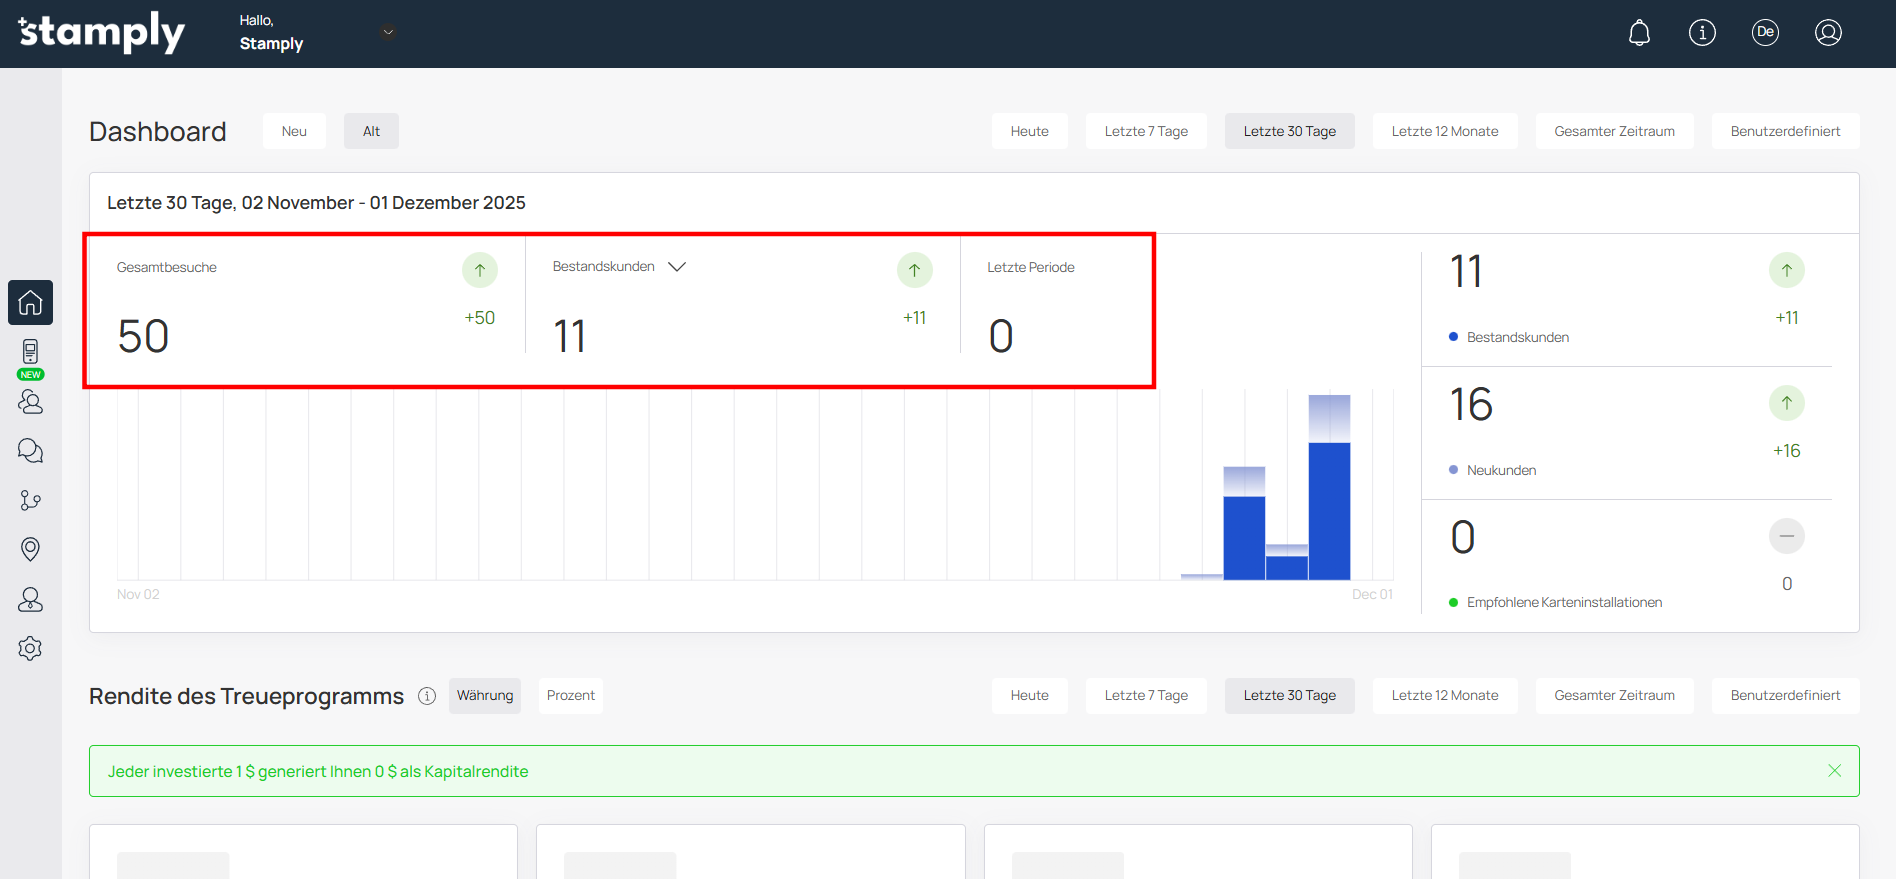Expand the Bestandskunden dropdown chevron
This screenshot has height=879, width=1896.
(677, 267)
